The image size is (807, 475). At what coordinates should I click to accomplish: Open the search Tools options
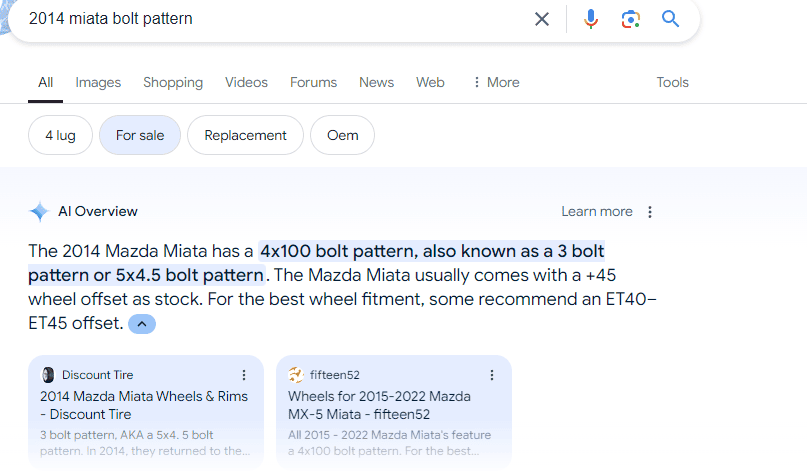(x=672, y=82)
